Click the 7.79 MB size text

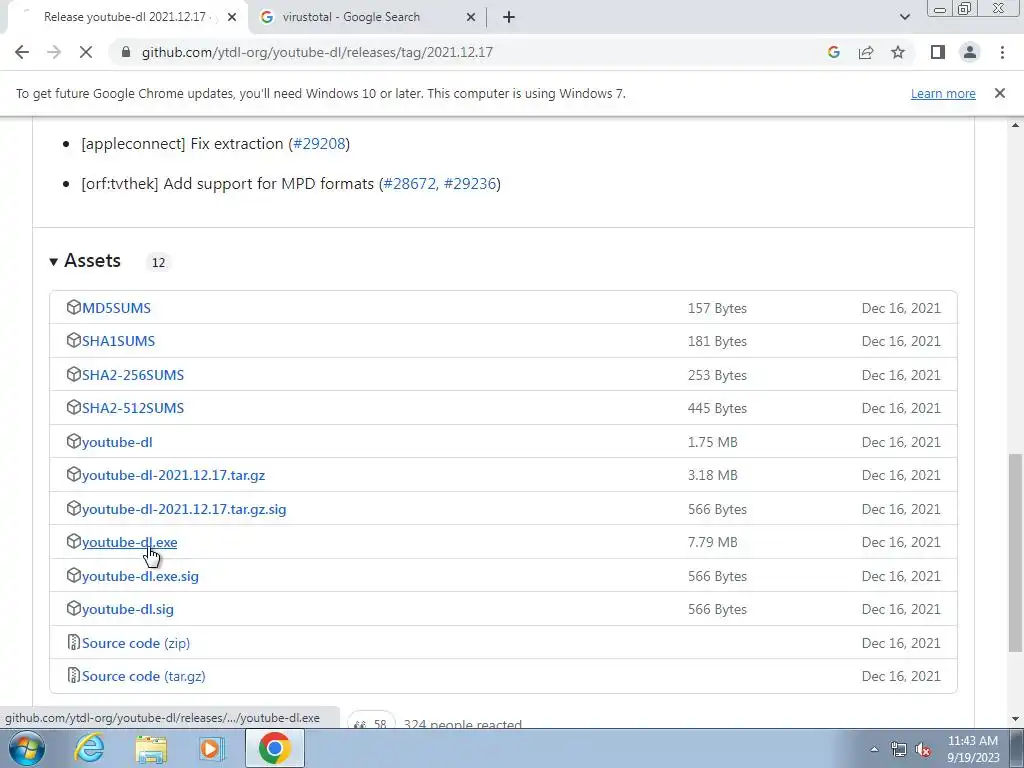tap(712, 542)
